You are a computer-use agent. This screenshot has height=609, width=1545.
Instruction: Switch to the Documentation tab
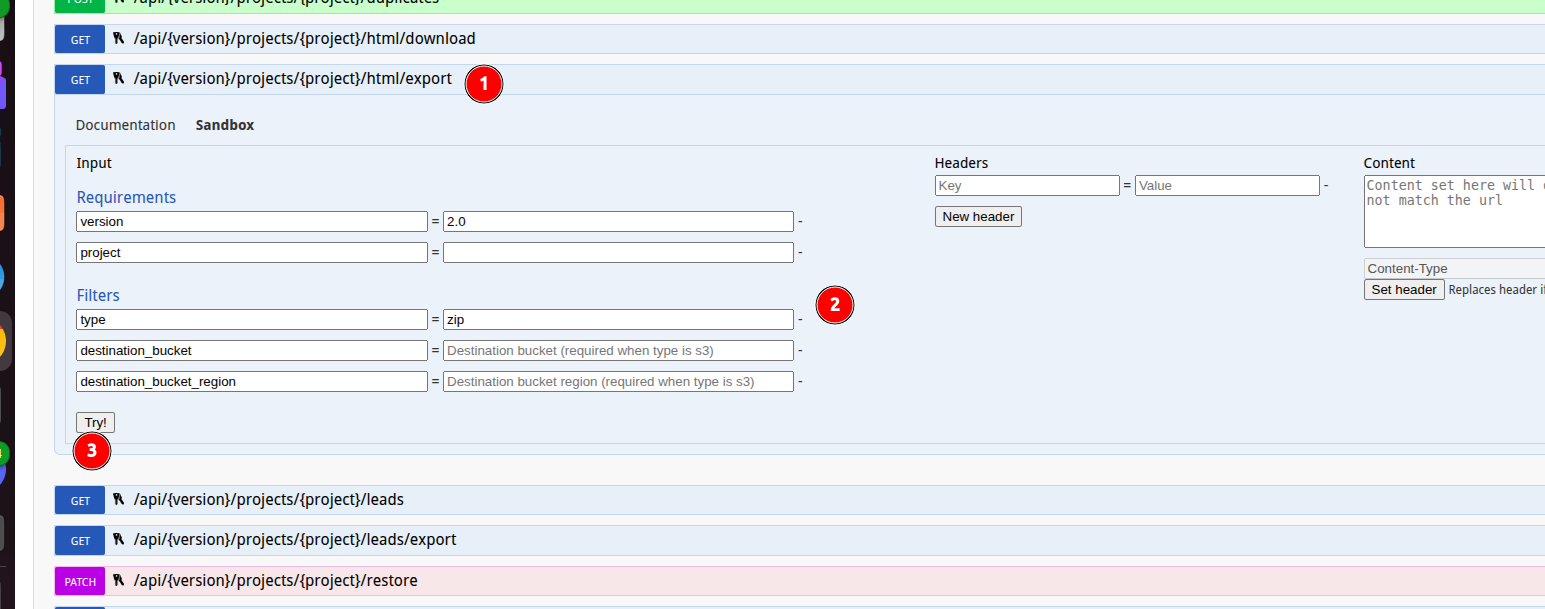coord(125,125)
